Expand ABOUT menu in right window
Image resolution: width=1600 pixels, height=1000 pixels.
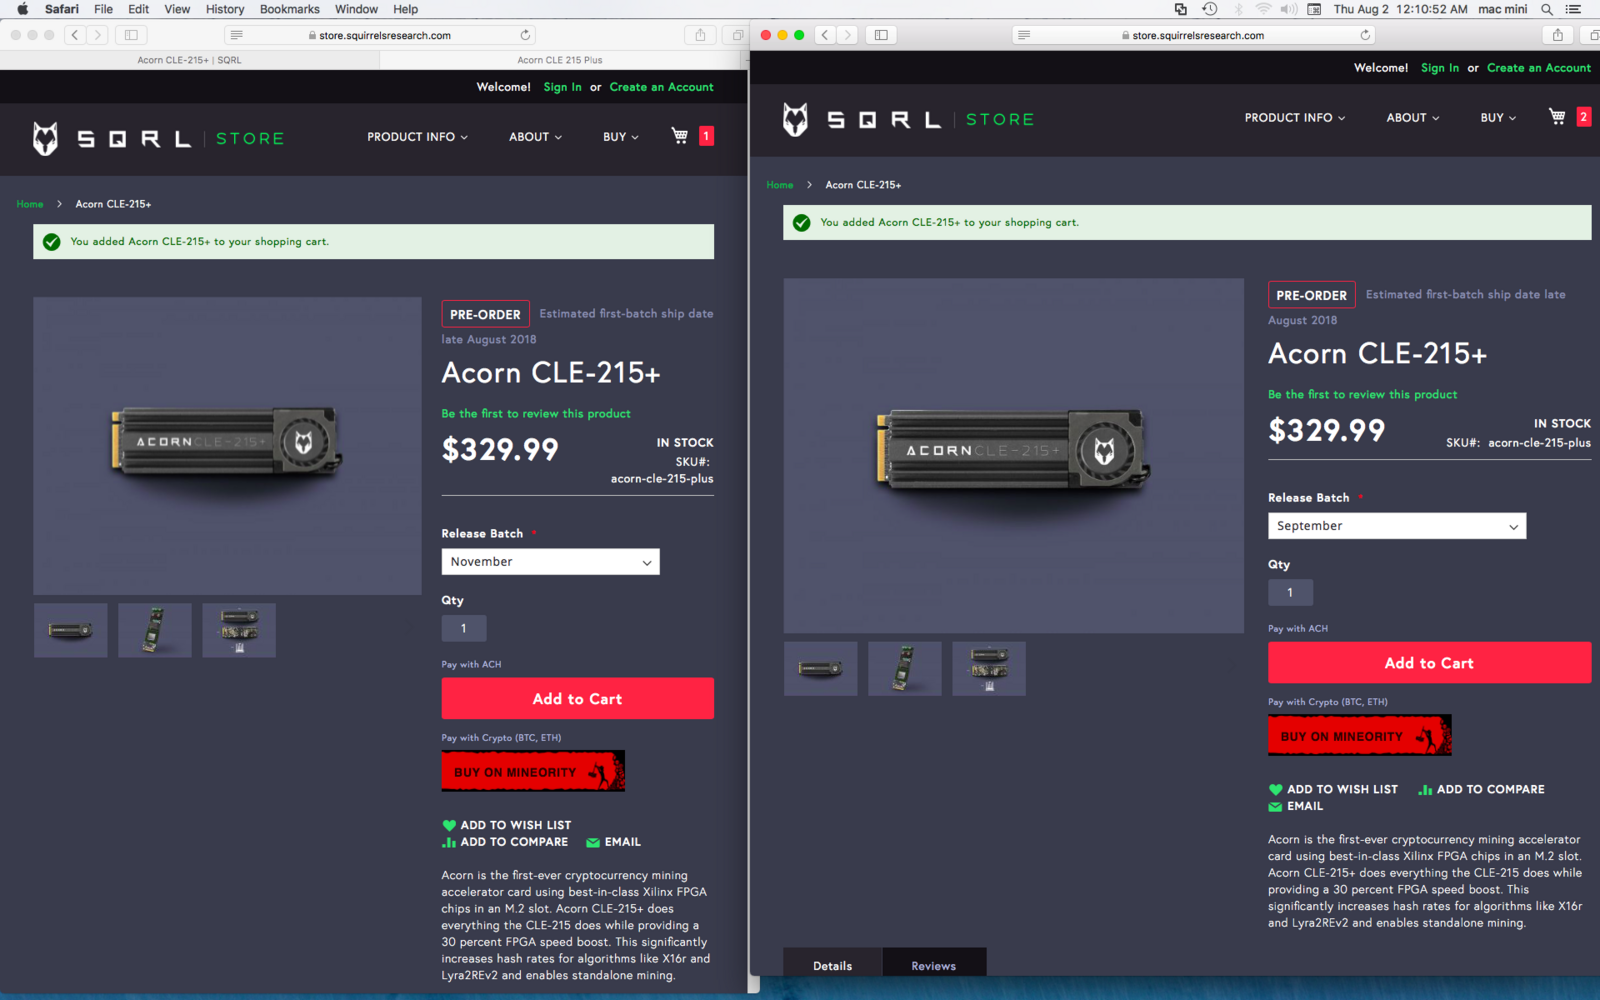tap(1413, 118)
